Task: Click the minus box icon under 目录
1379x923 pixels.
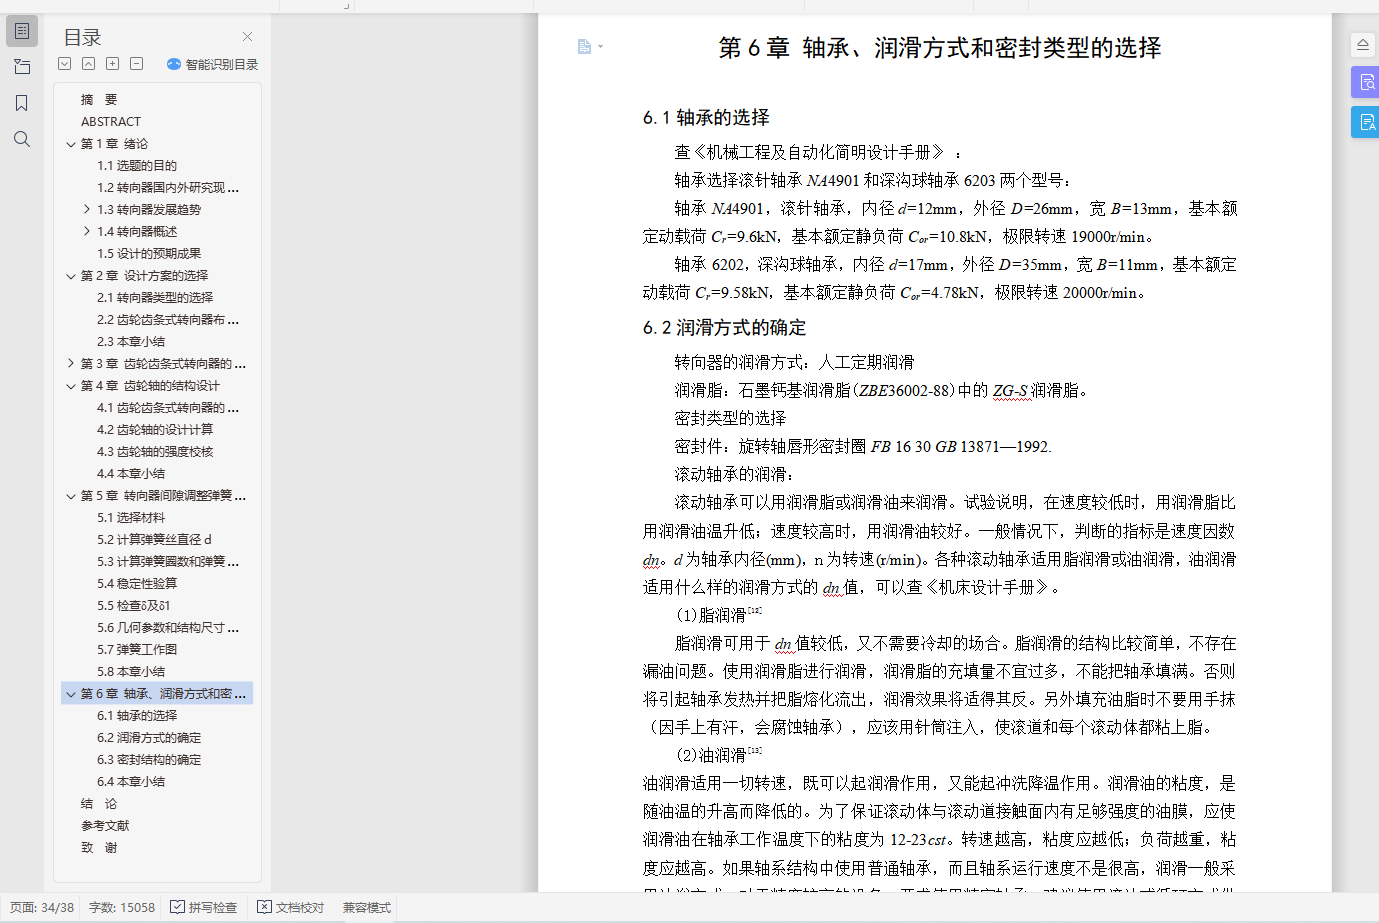Action: tap(137, 64)
